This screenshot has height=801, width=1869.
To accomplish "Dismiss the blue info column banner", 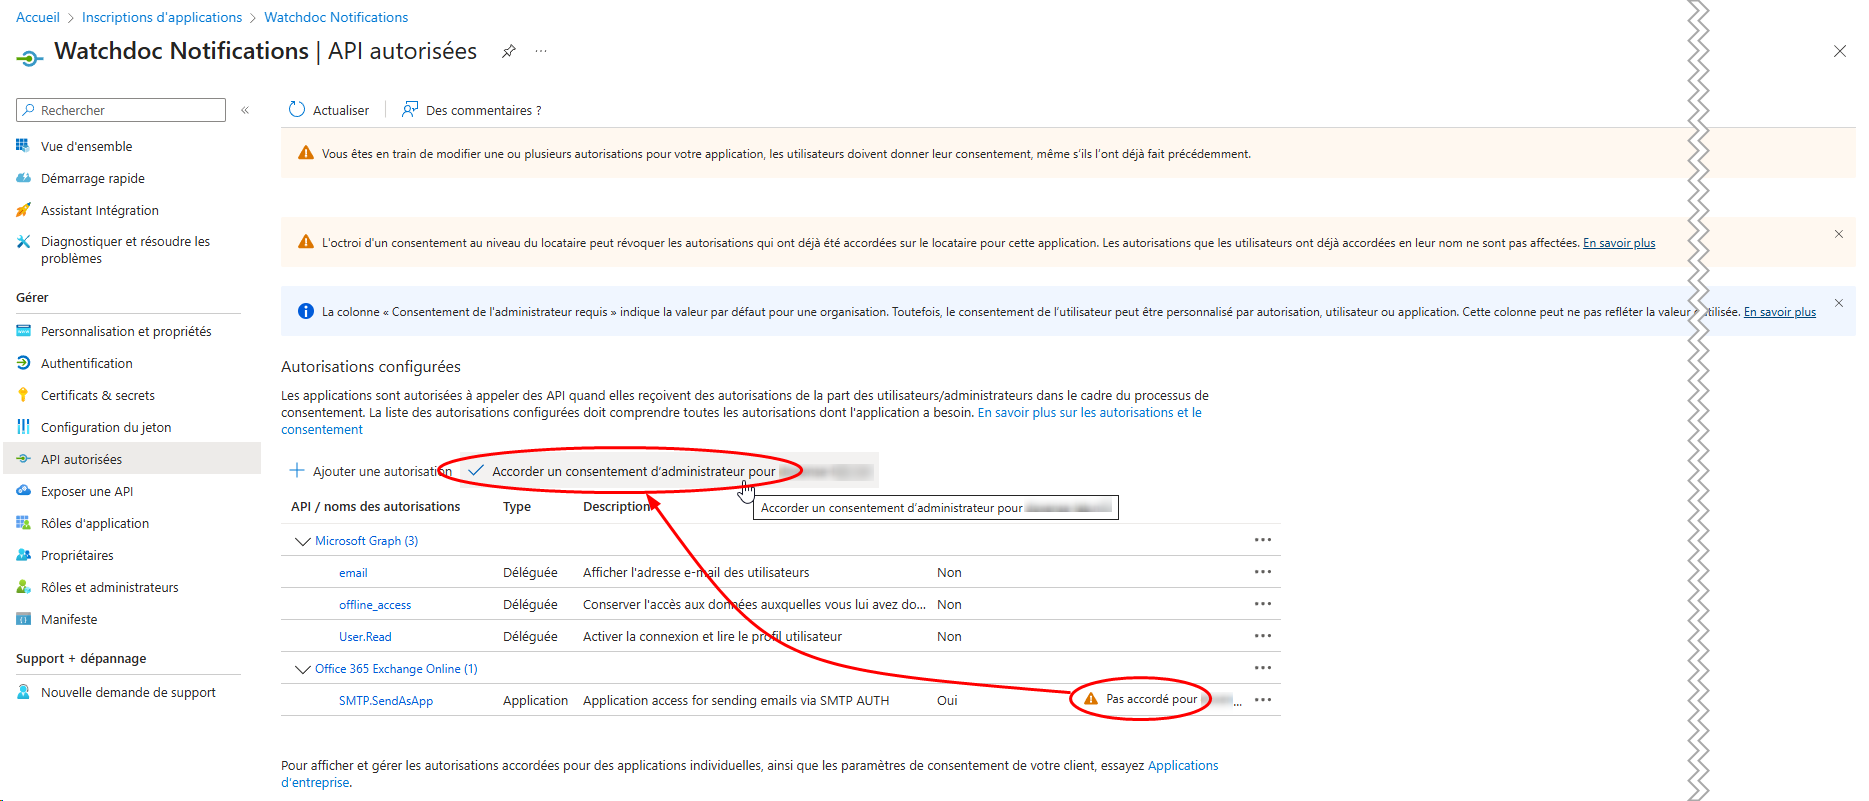I will tap(1838, 303).
